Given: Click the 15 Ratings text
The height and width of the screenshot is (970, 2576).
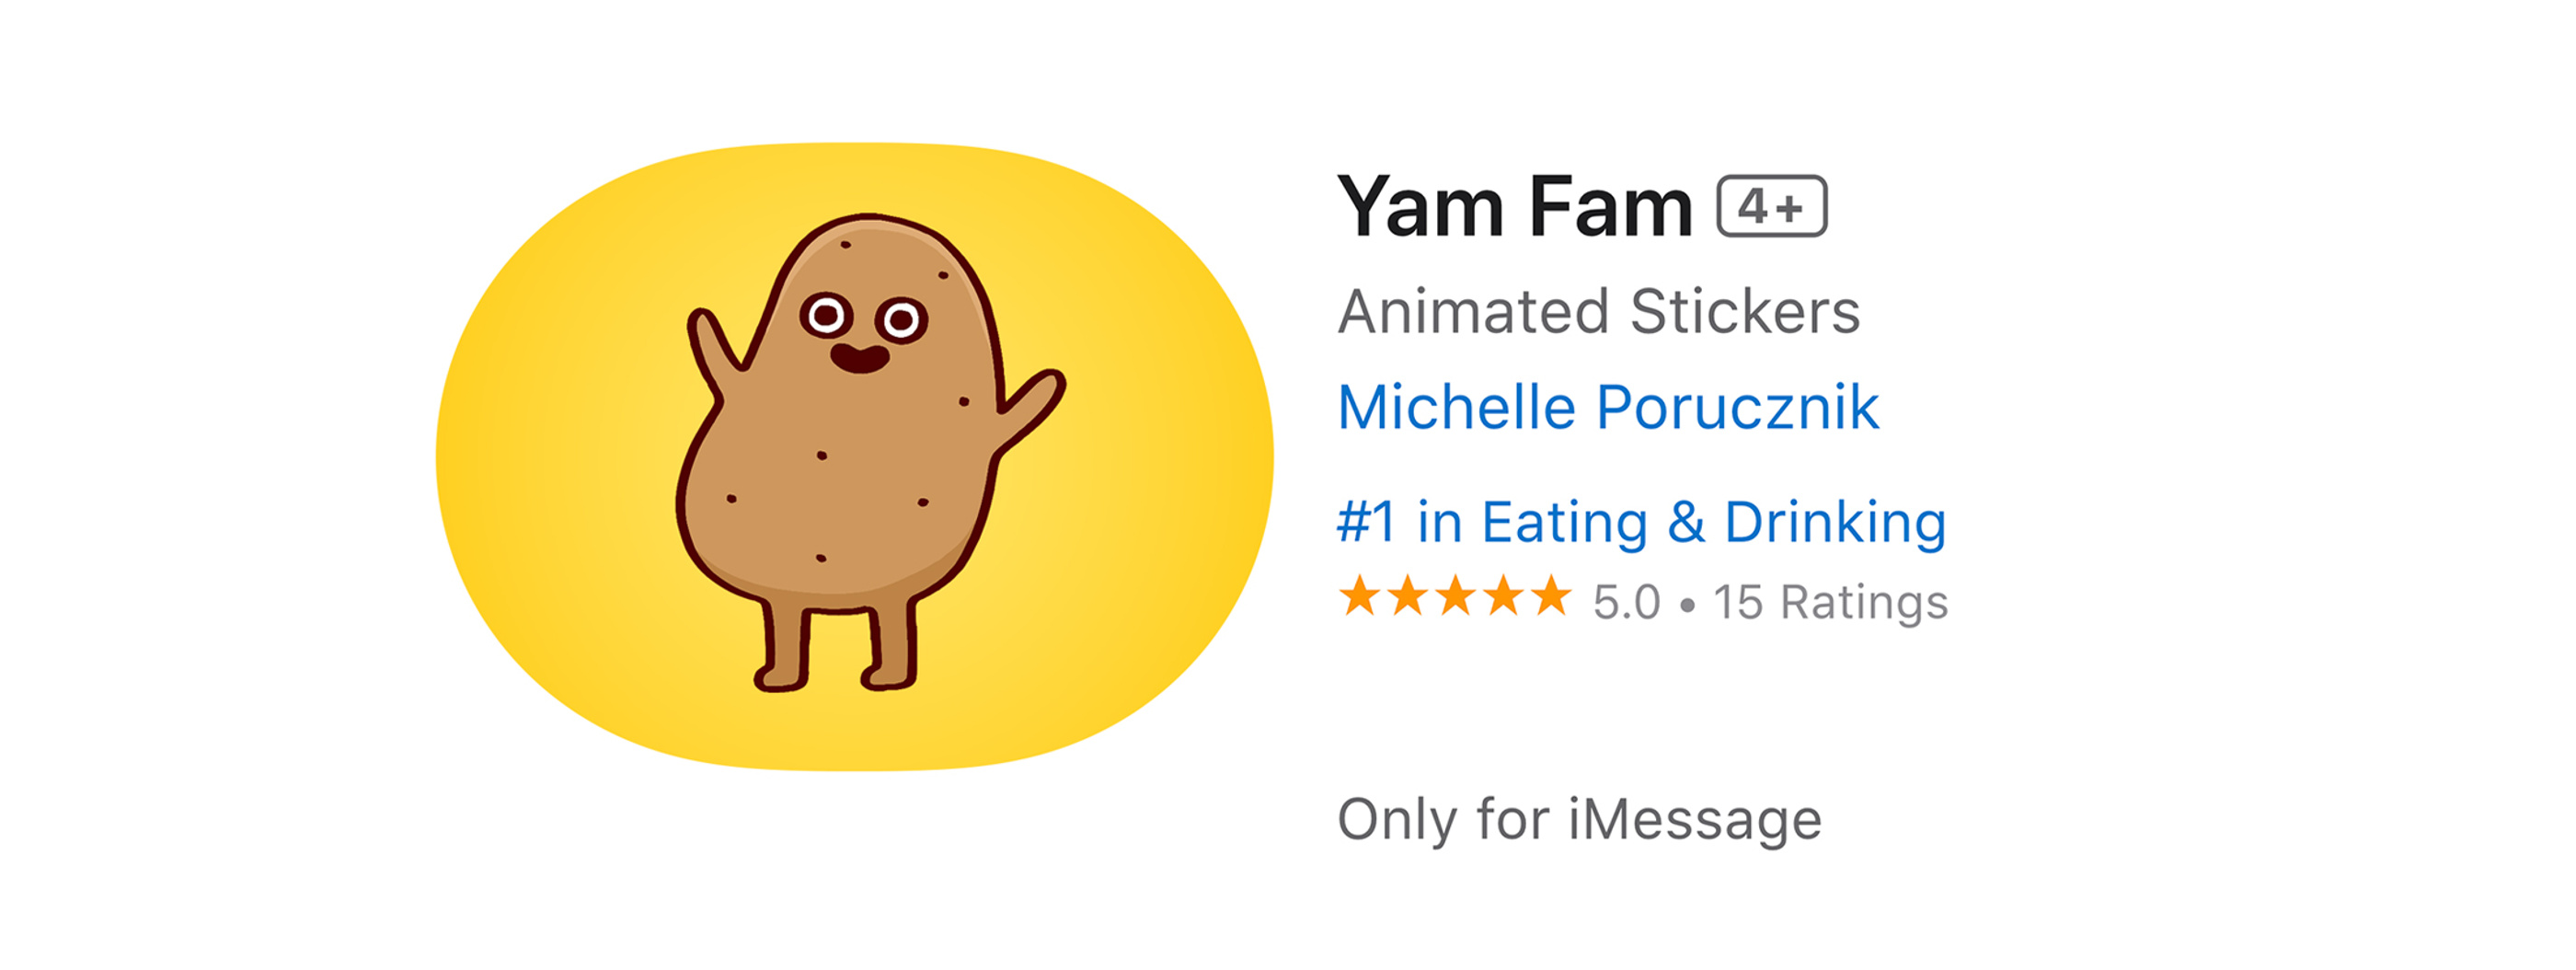Looking at the screenshot, I should tap(1831, 602).
